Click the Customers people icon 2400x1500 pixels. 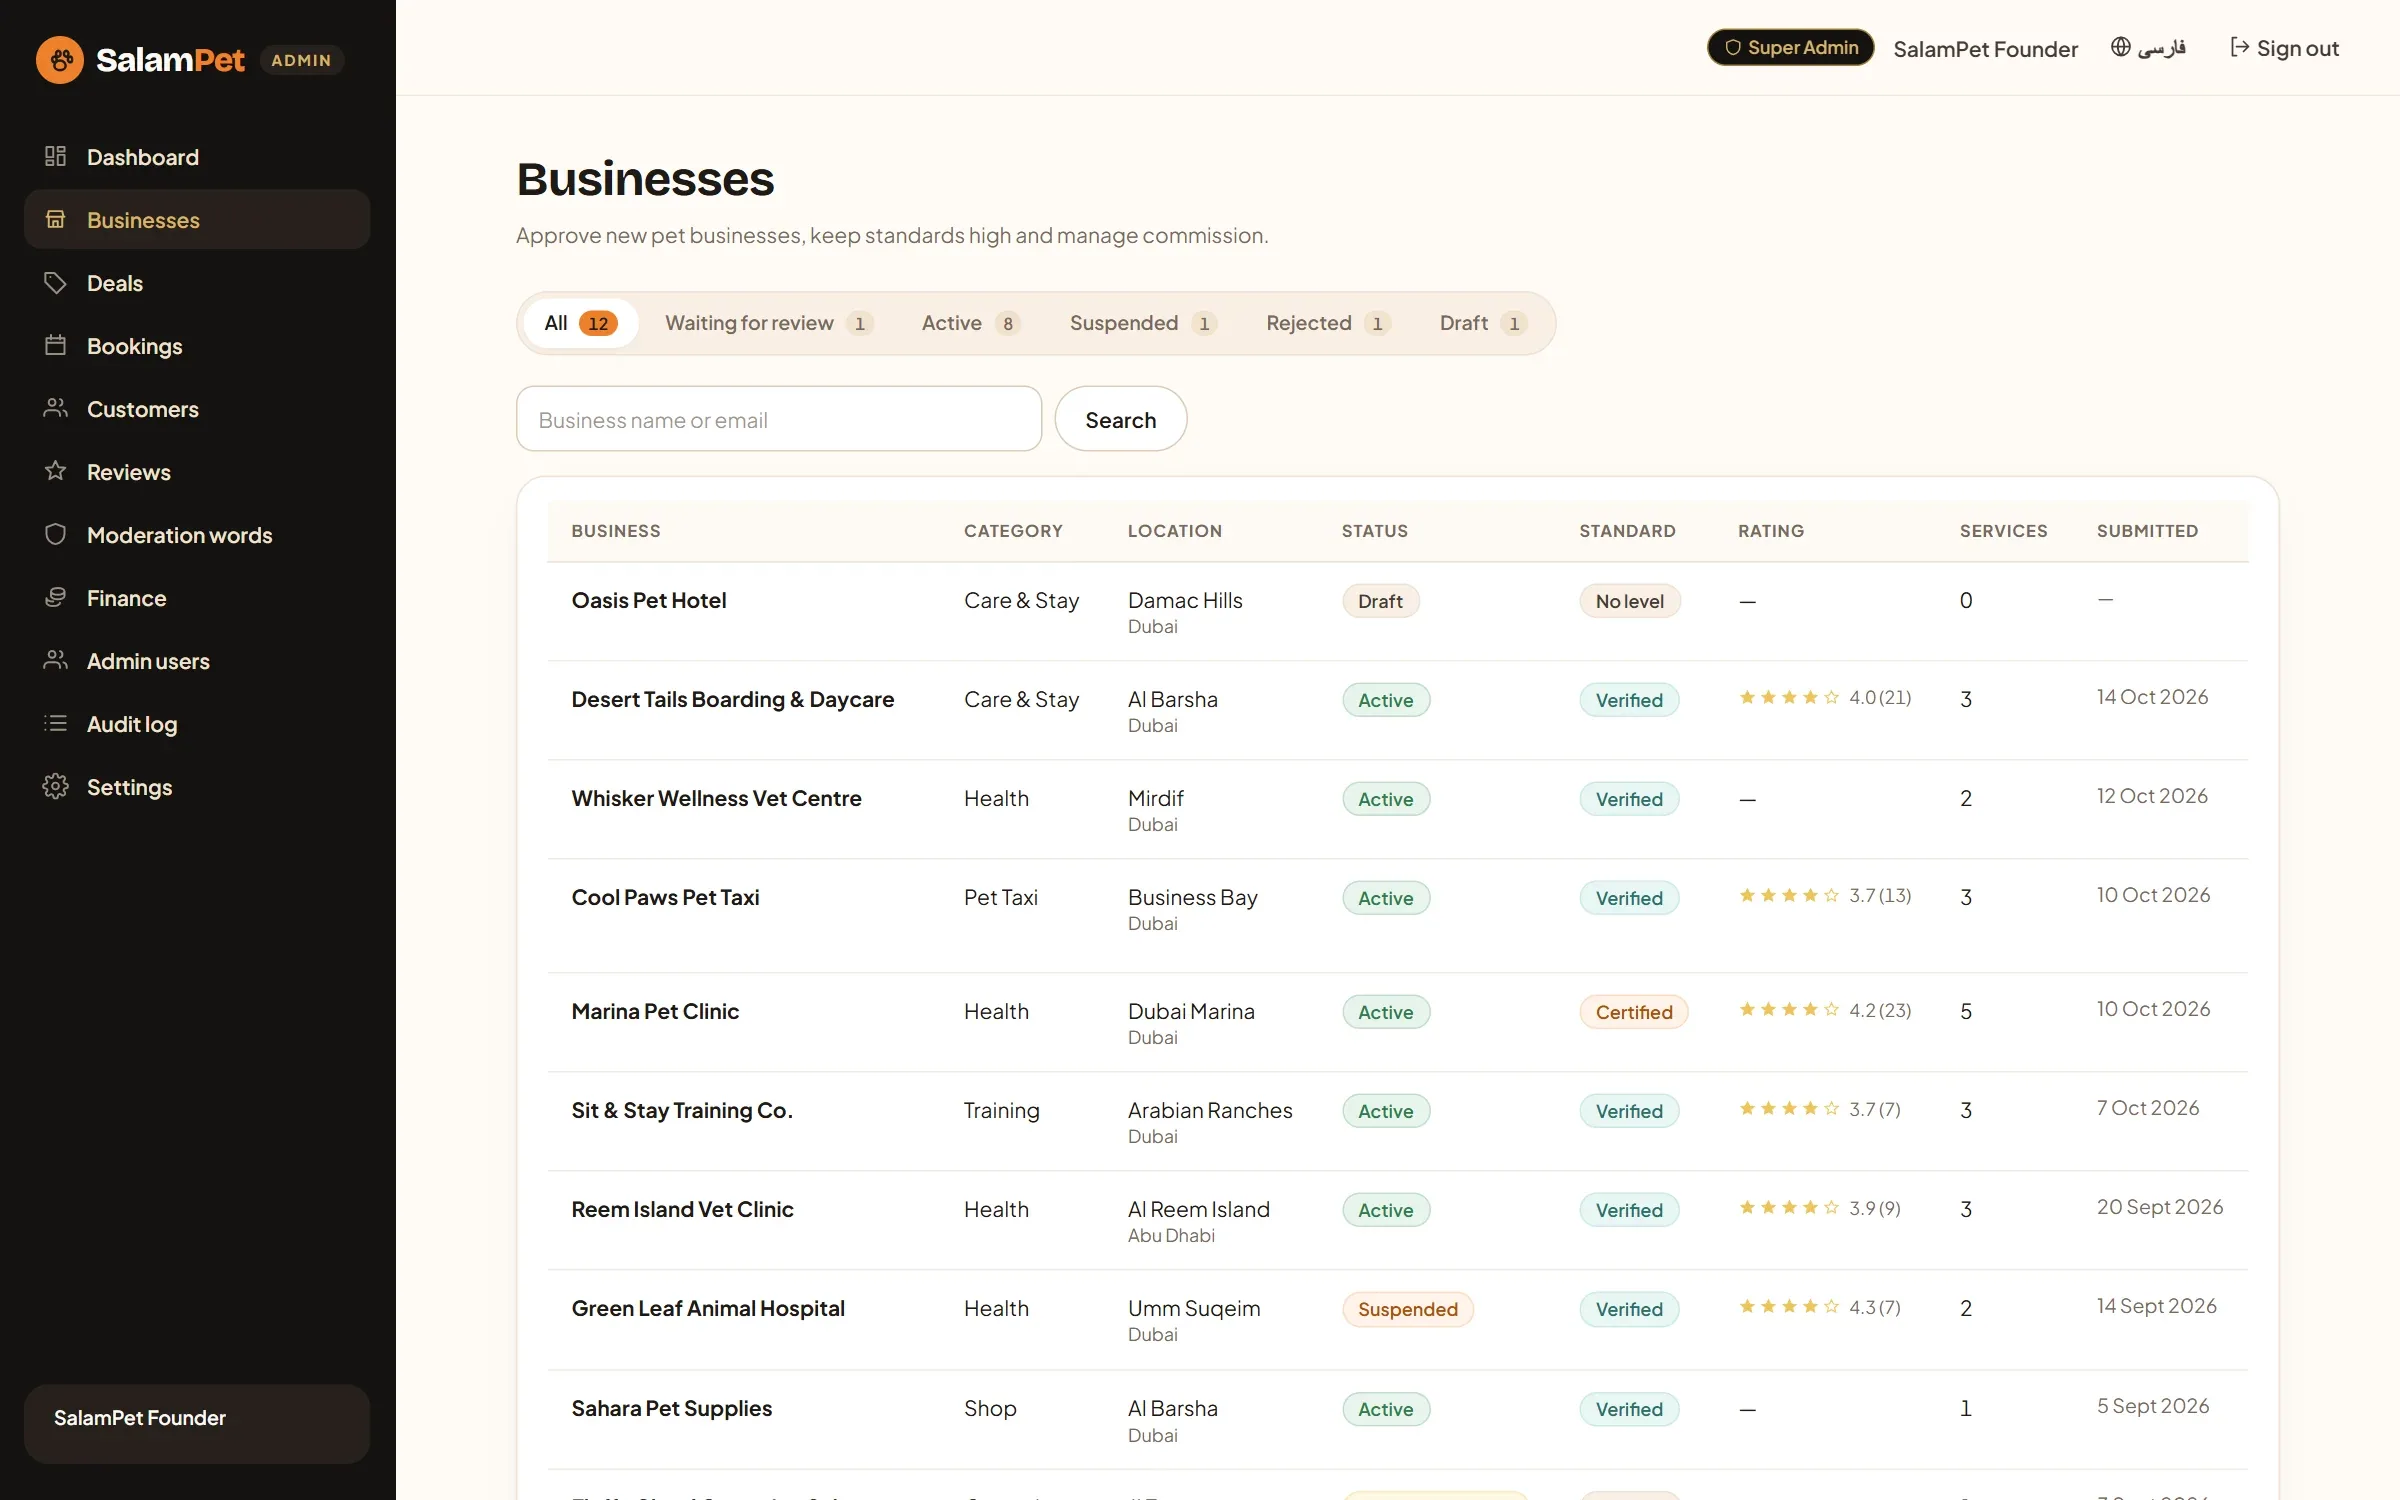56,408
